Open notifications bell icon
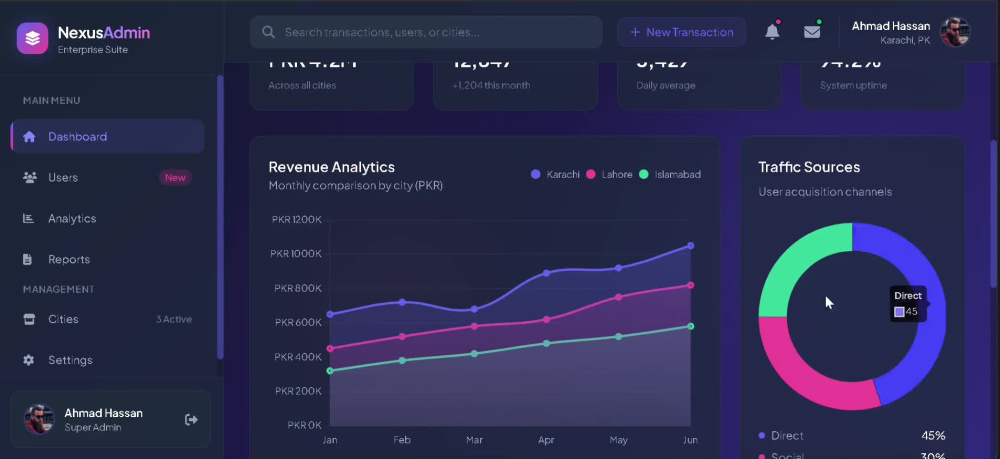This screenshot has height=459, width=1000. 772,32
